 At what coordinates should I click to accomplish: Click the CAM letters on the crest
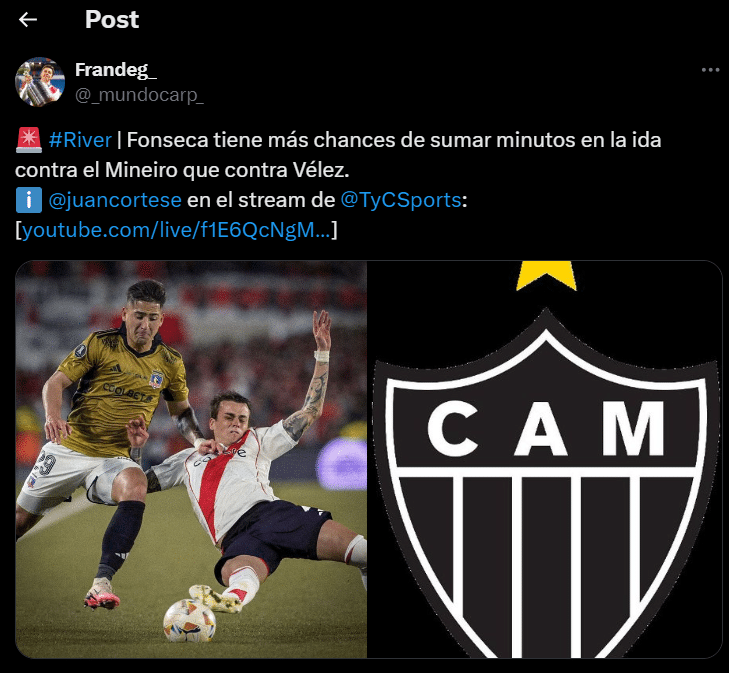[545, 428]
